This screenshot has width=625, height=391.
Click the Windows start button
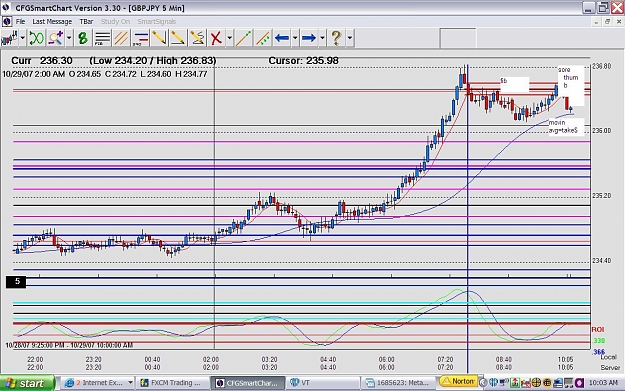tap(27, 383)
